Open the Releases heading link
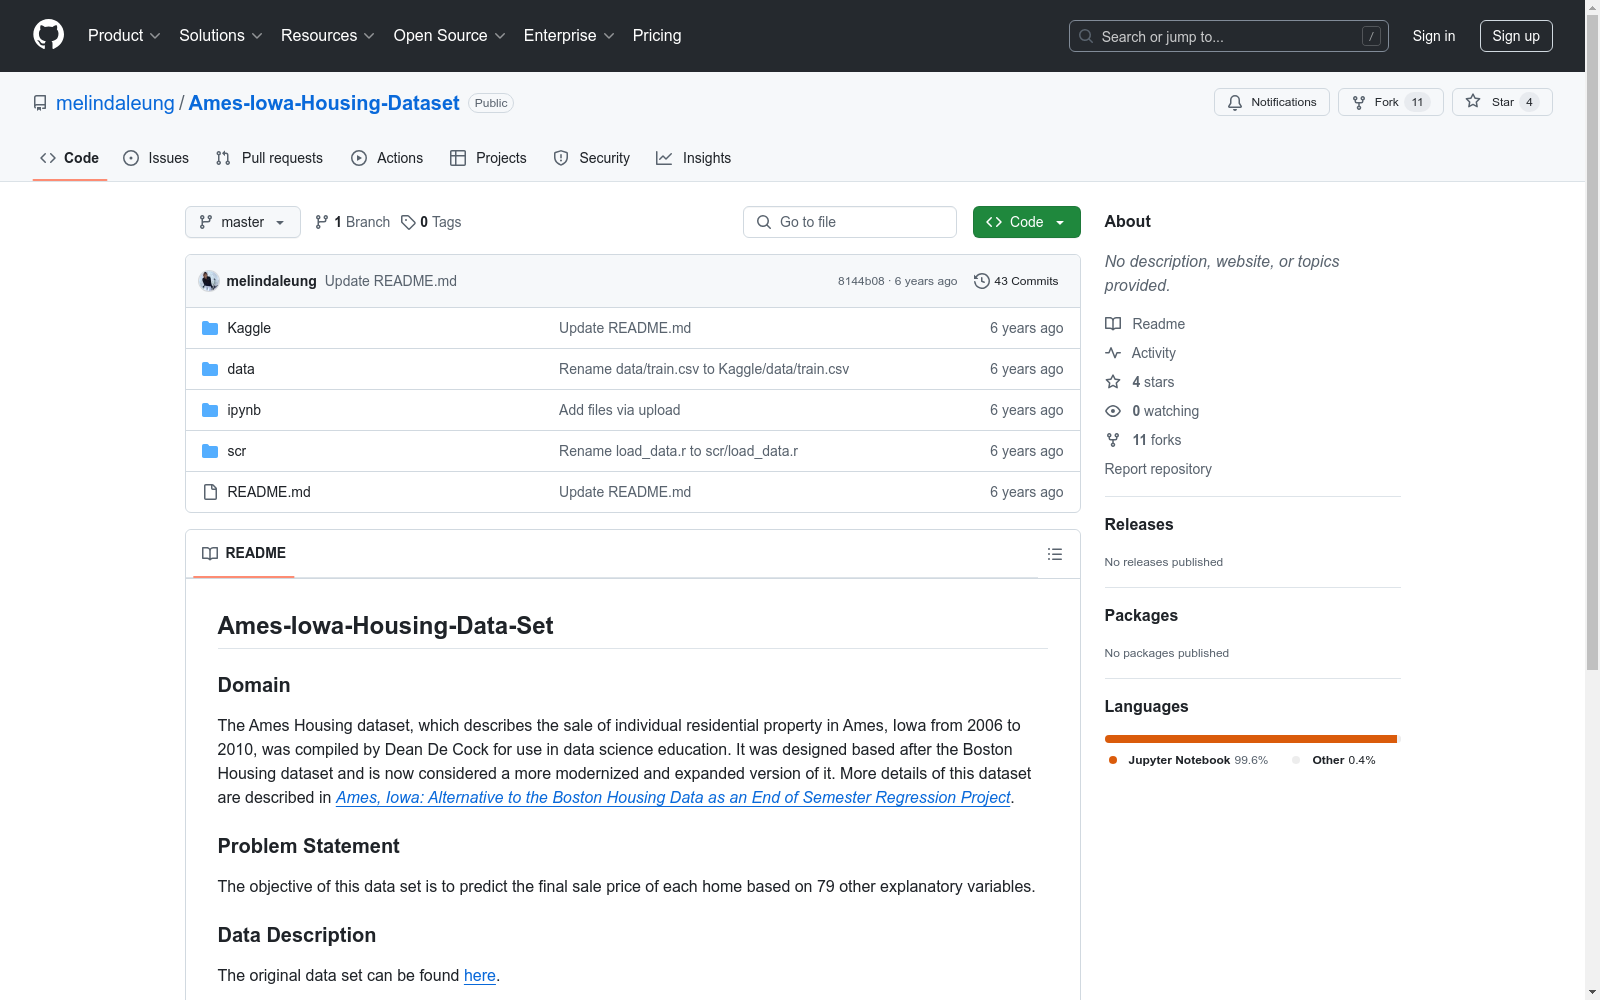Screen dimensions: 1600x1000 [x=1139, y=525]
